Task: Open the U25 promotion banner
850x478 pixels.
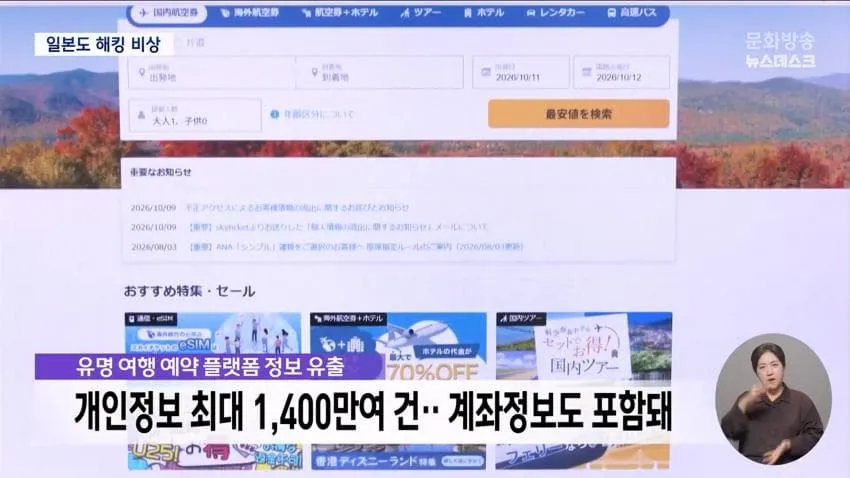Action: tap(215, 457)
